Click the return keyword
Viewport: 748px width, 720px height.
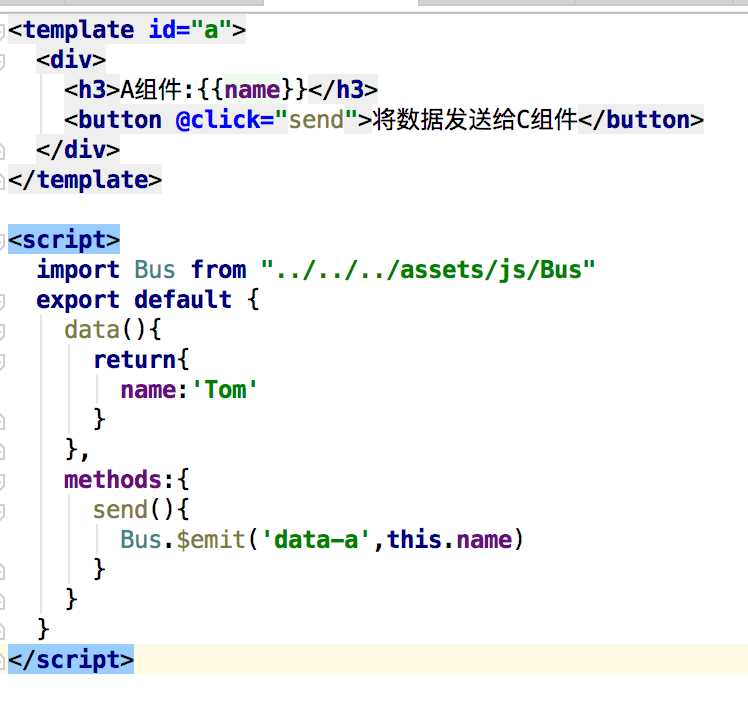click(x=135, y=360)
